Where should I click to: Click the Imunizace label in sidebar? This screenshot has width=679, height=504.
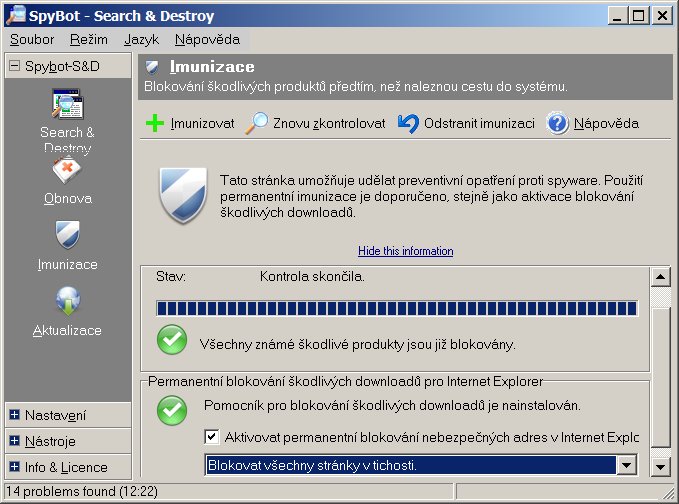click(68, 264)
